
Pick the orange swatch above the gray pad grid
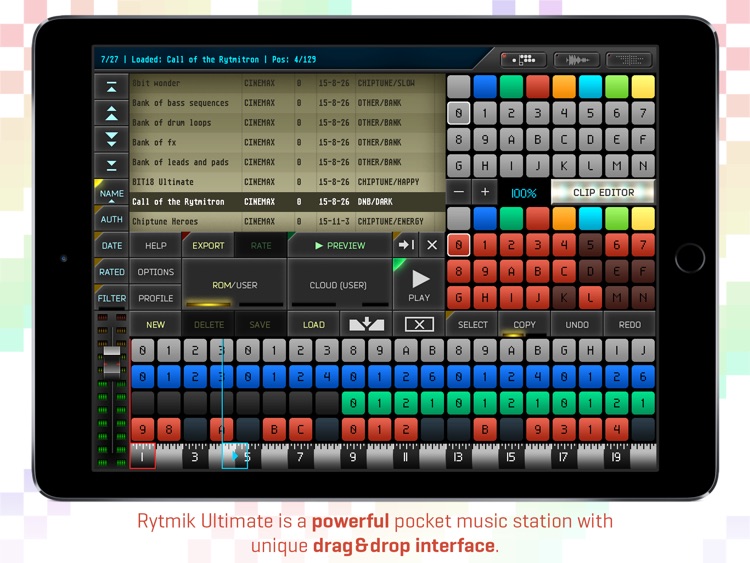coord(564,87)
